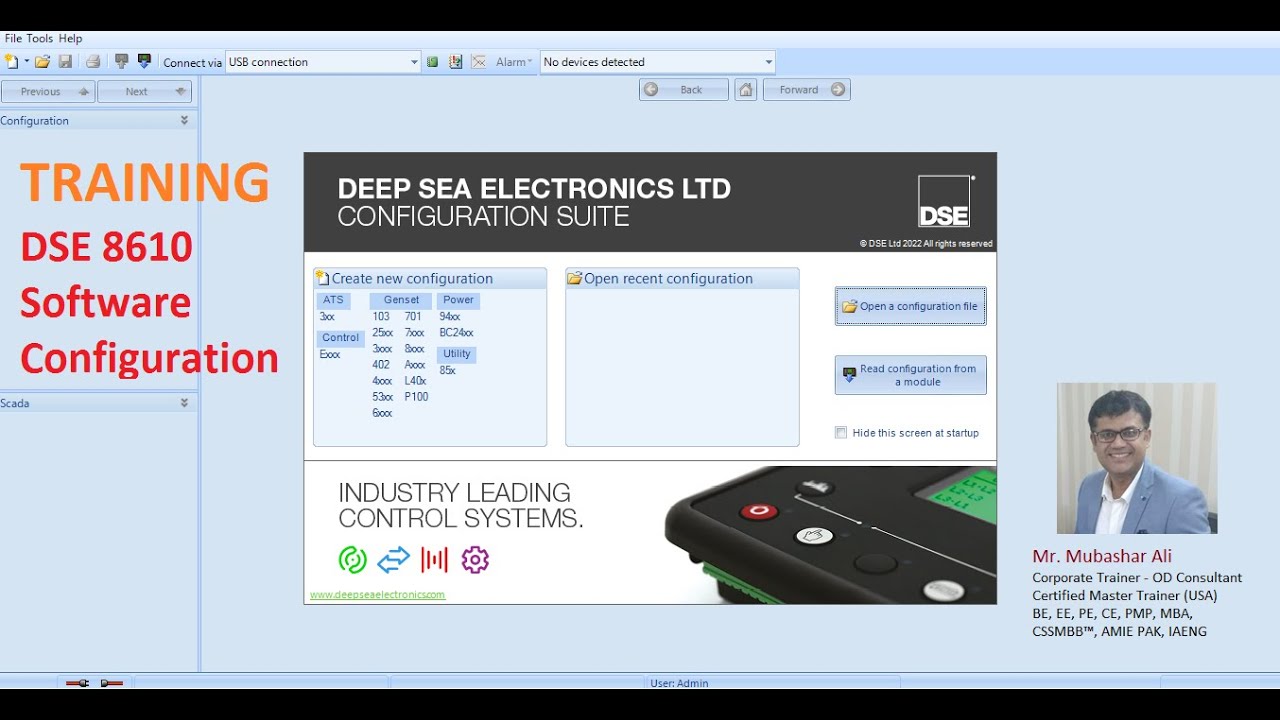Select Genset 6xxx module type

click(382, 413)
